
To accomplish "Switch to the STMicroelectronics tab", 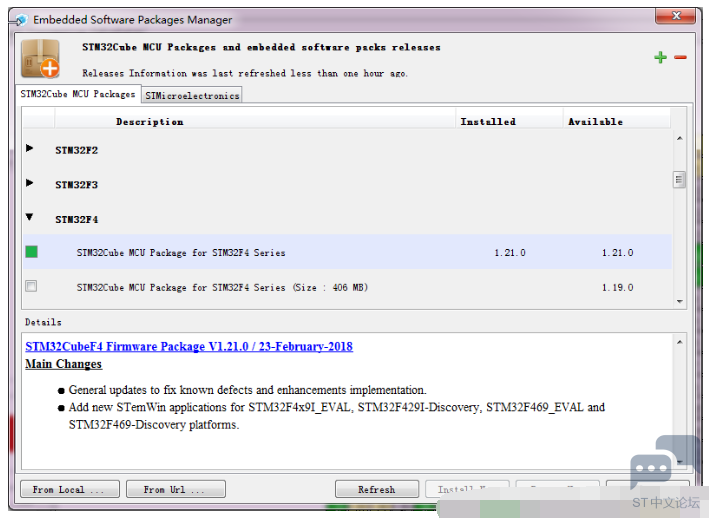I will (x=192, y=96).
